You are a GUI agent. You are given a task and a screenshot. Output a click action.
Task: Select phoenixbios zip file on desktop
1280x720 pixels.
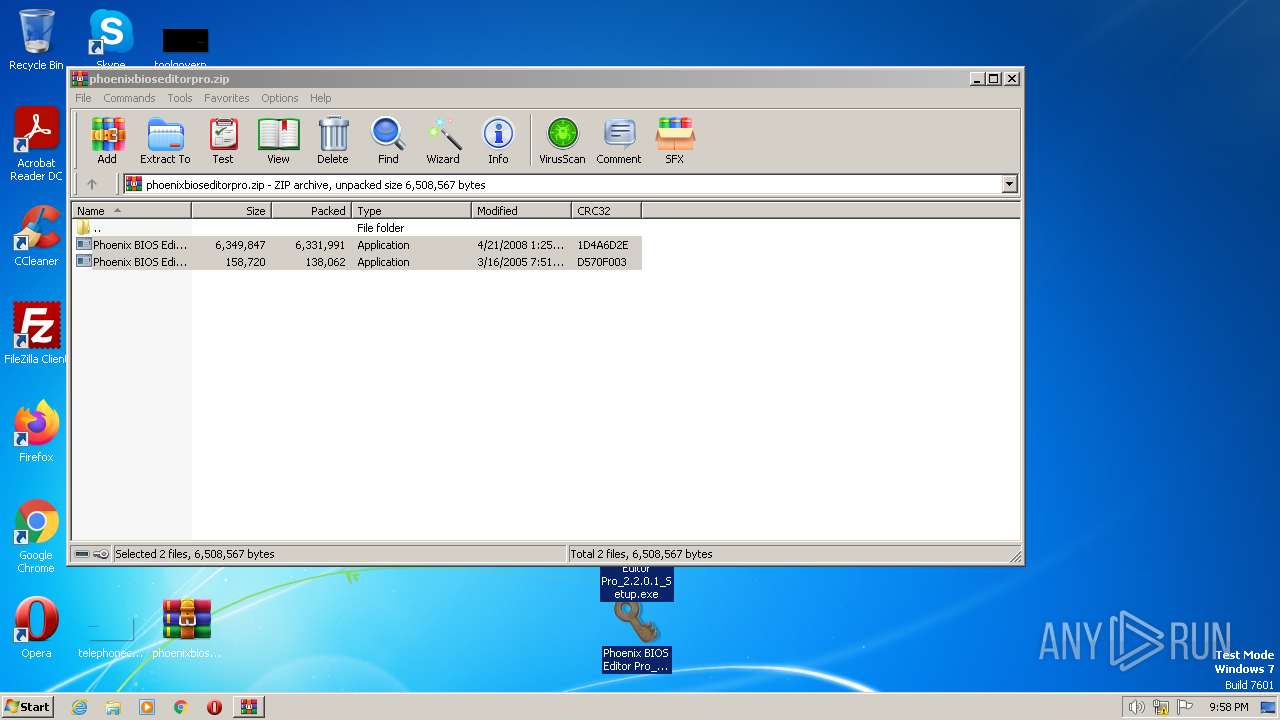[187, 628]
